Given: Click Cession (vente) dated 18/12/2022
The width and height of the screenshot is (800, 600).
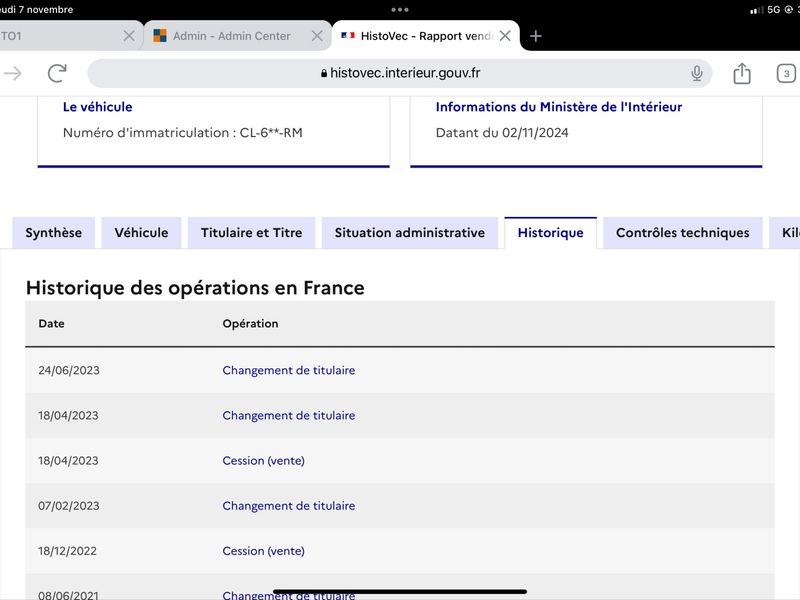Looking at the screenshot, I should click(x=263, y=551).
